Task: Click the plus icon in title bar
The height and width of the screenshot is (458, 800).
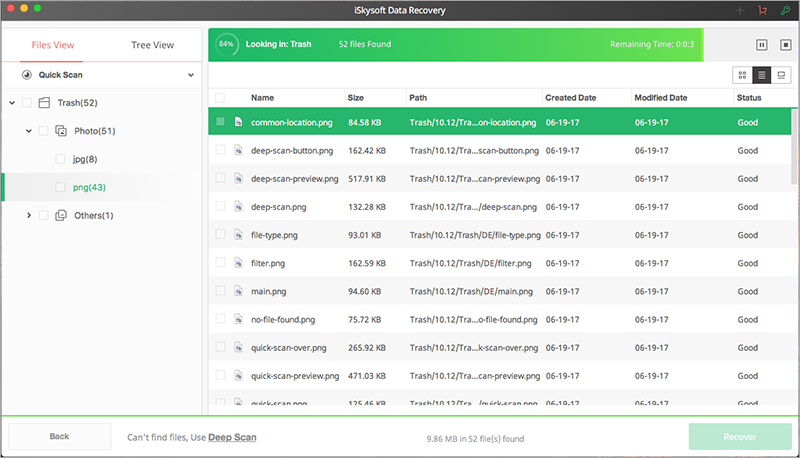Action: pyautogui.click(x=740, y=10)
